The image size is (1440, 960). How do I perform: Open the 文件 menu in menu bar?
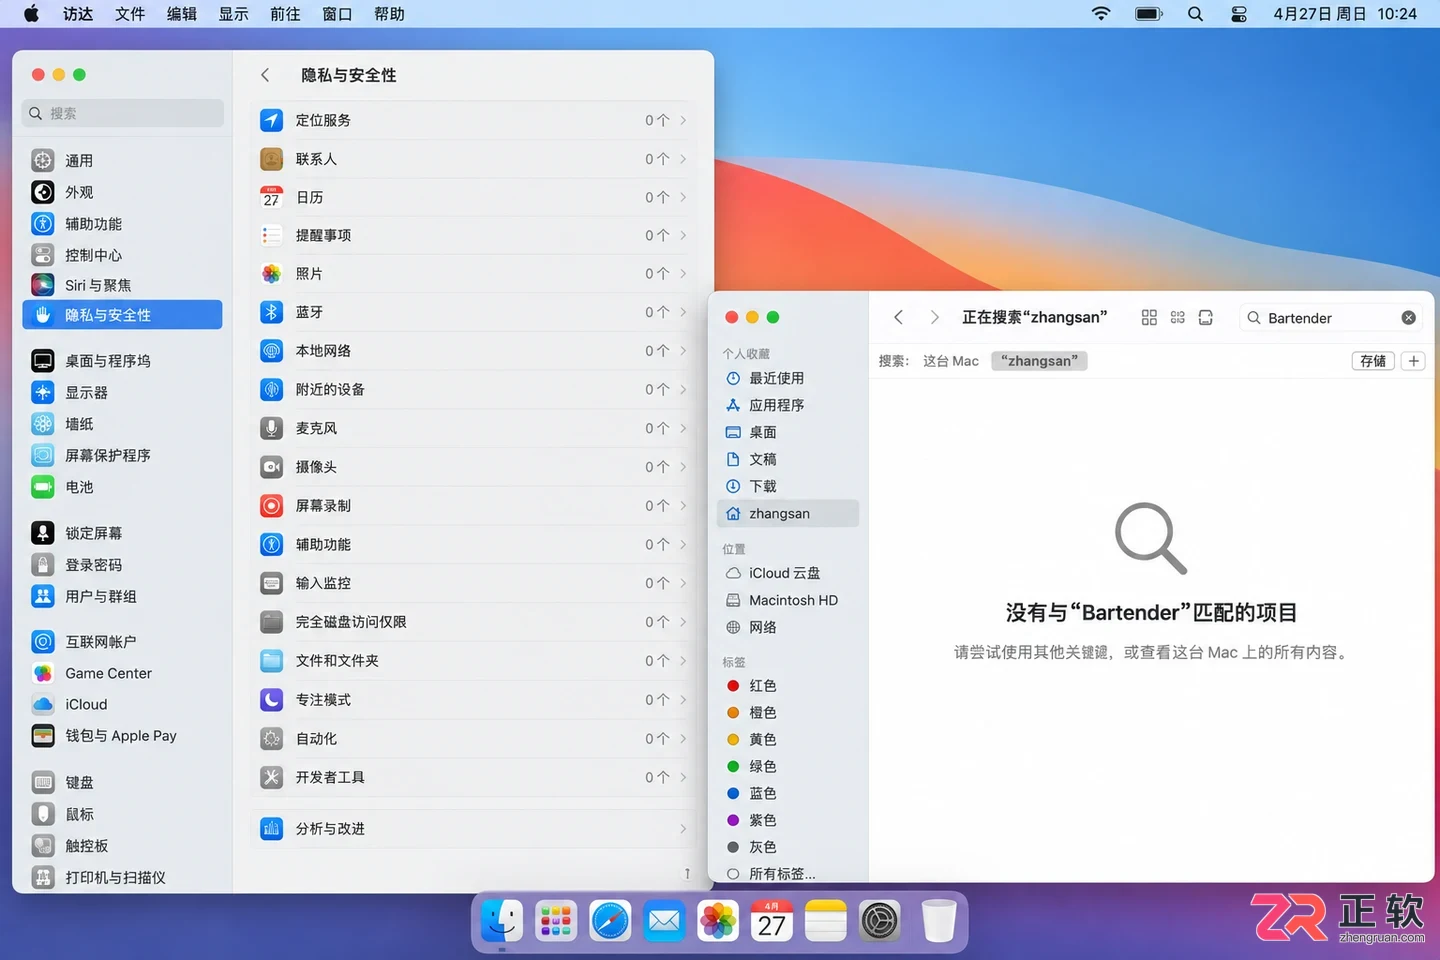(130, 14)
